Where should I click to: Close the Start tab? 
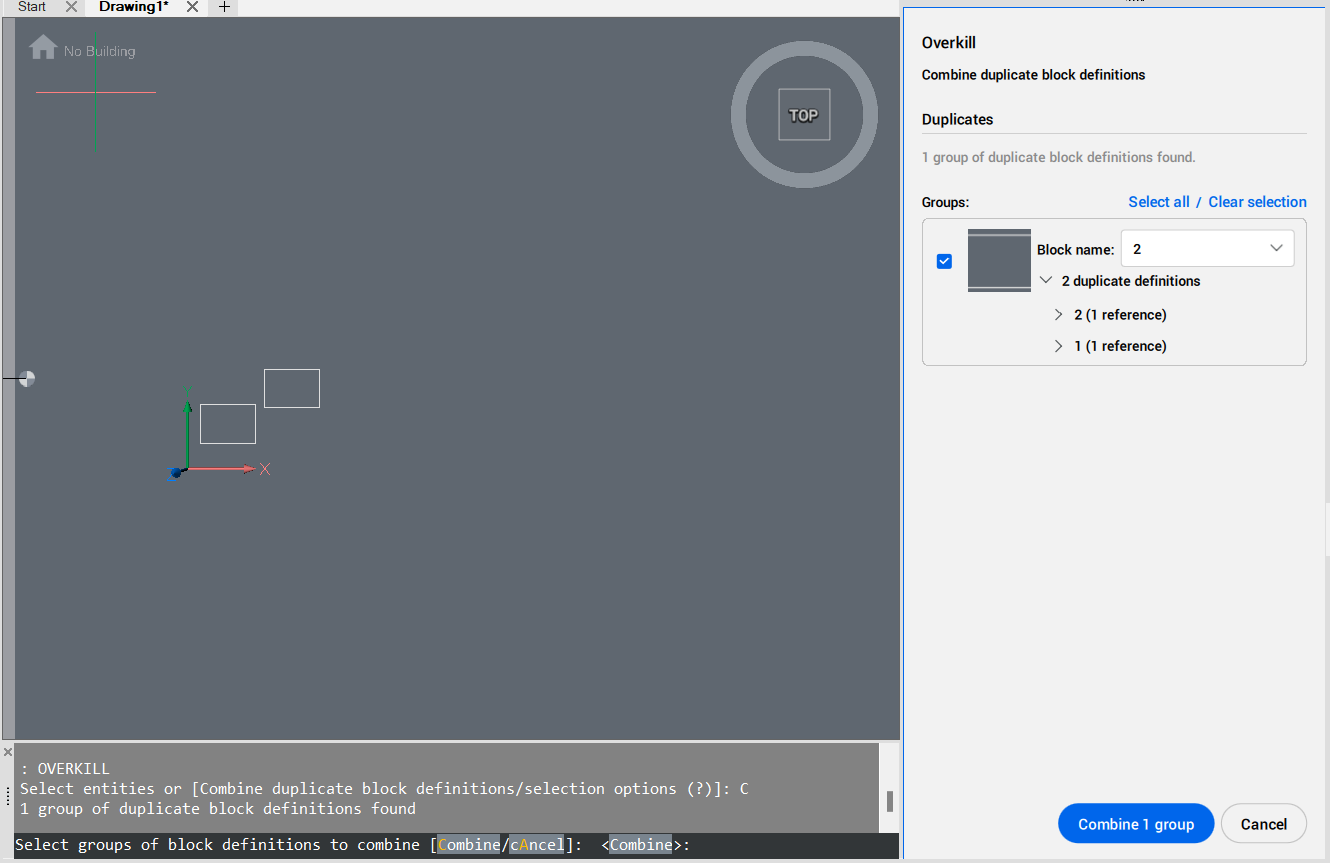(71, 7)
